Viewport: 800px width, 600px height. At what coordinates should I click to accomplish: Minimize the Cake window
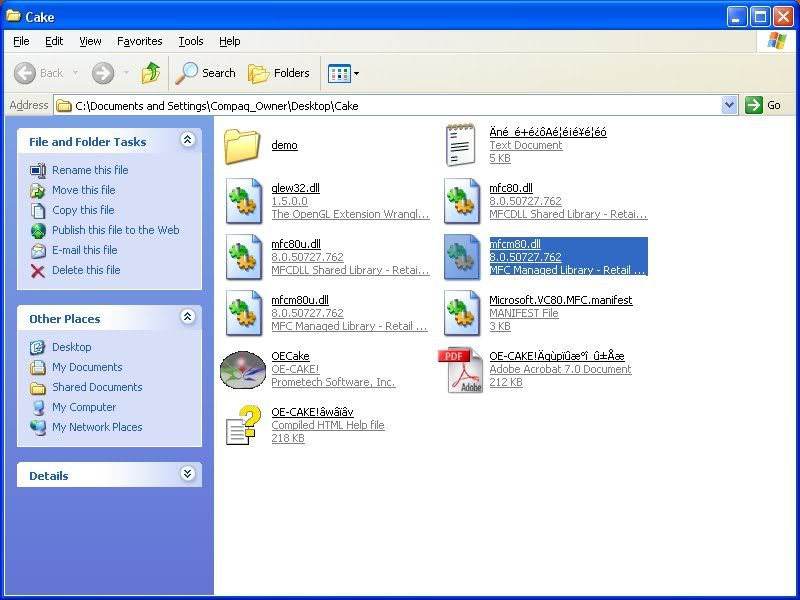click(736, 16)
